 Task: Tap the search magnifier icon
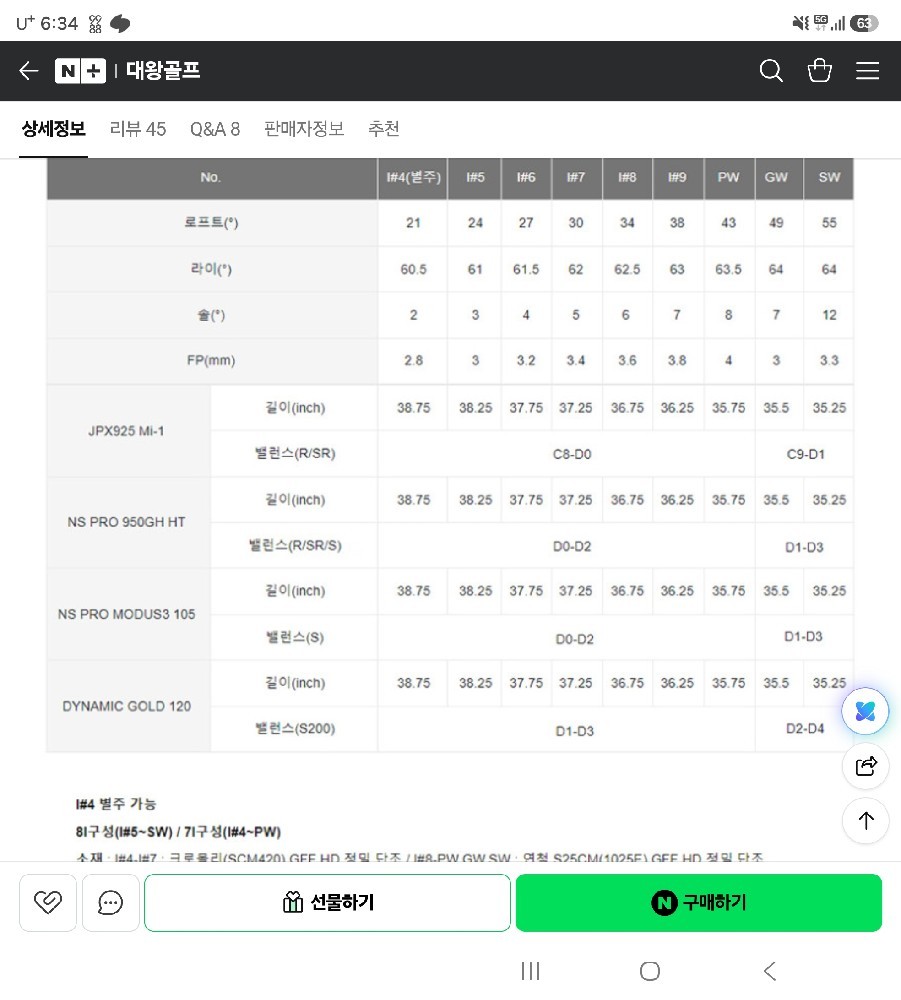tap(771, 70)
